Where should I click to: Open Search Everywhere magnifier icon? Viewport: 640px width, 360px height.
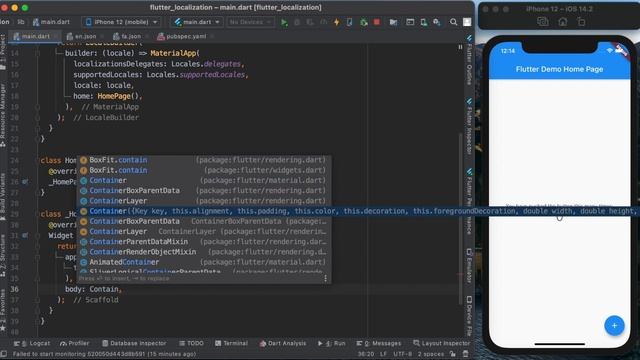tap(453, 22)
